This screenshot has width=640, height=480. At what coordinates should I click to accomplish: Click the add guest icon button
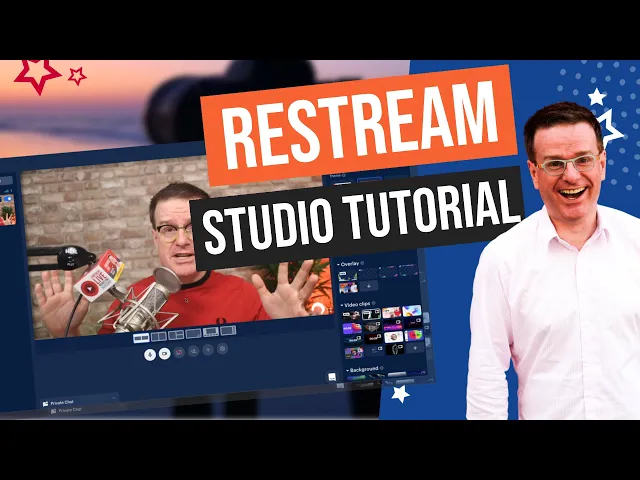193,351
